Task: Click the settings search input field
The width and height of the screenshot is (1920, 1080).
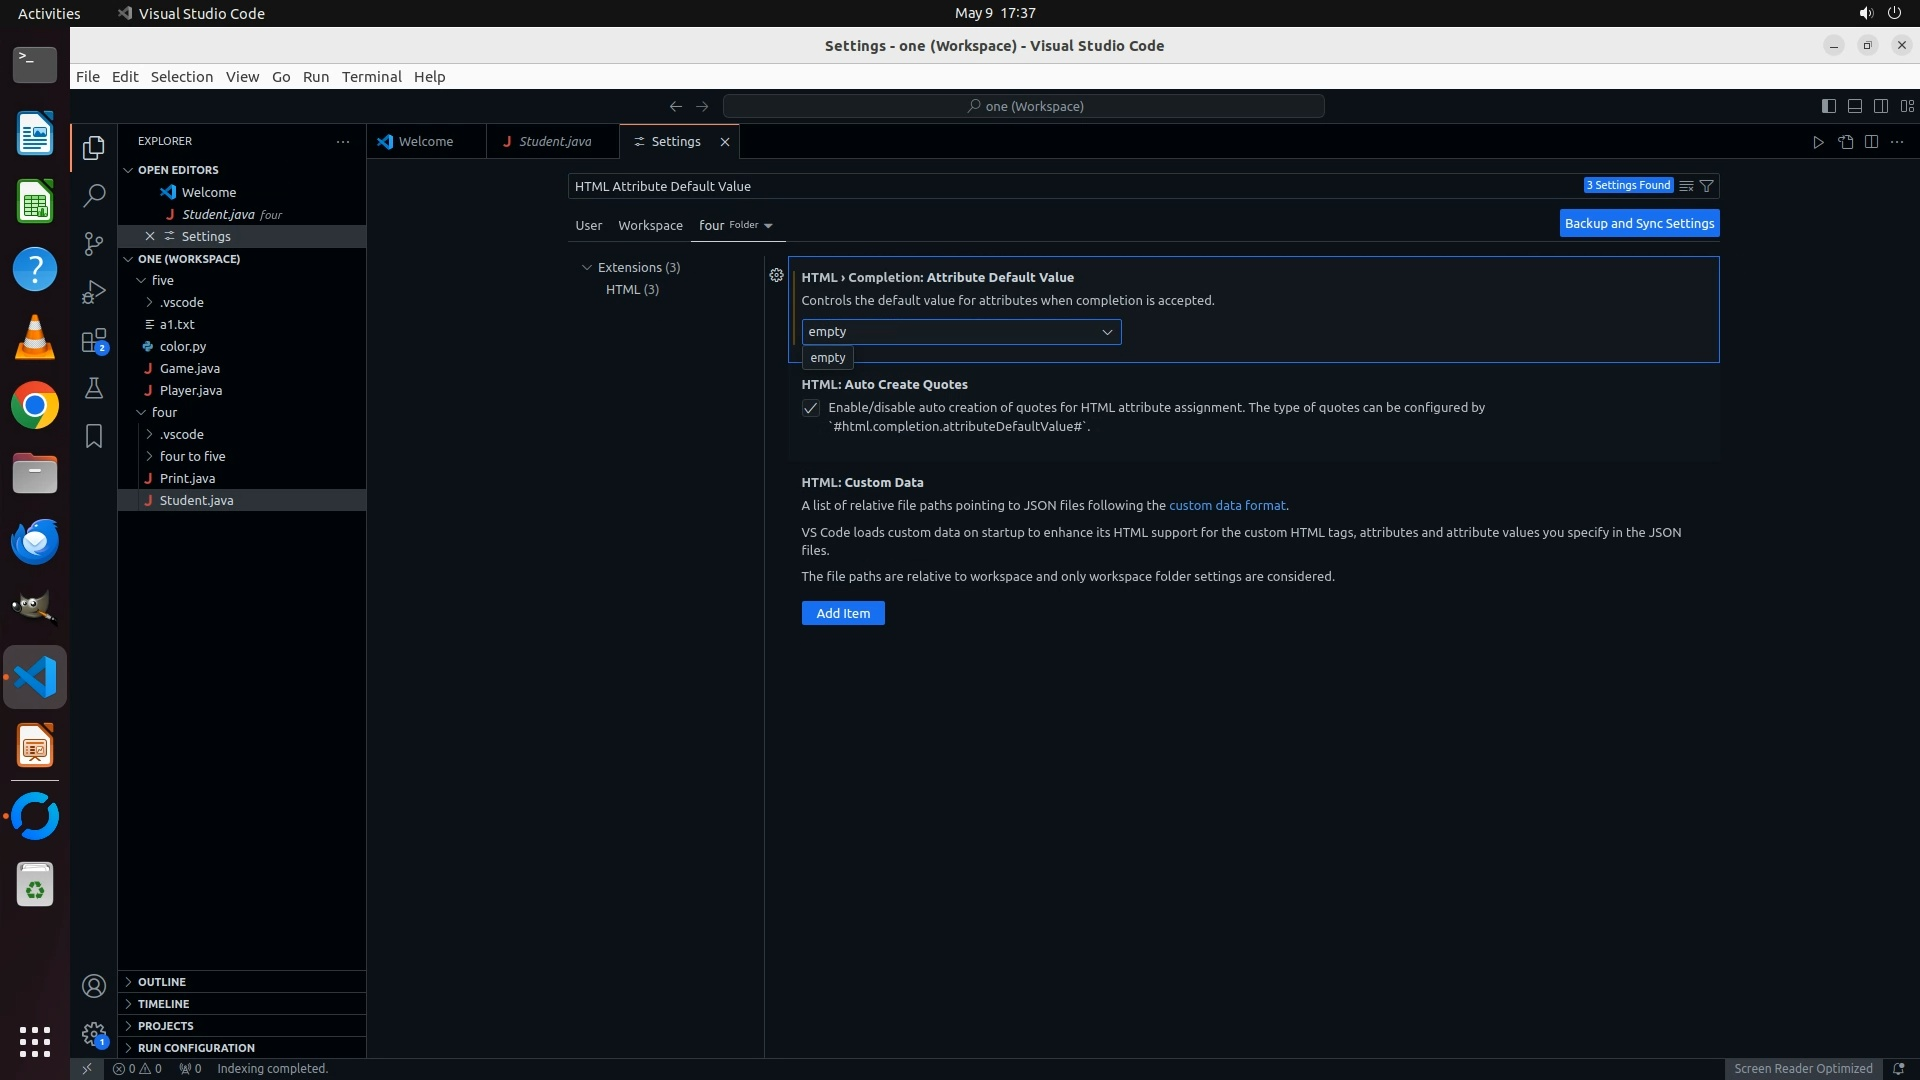Action: pos(1070,186)
